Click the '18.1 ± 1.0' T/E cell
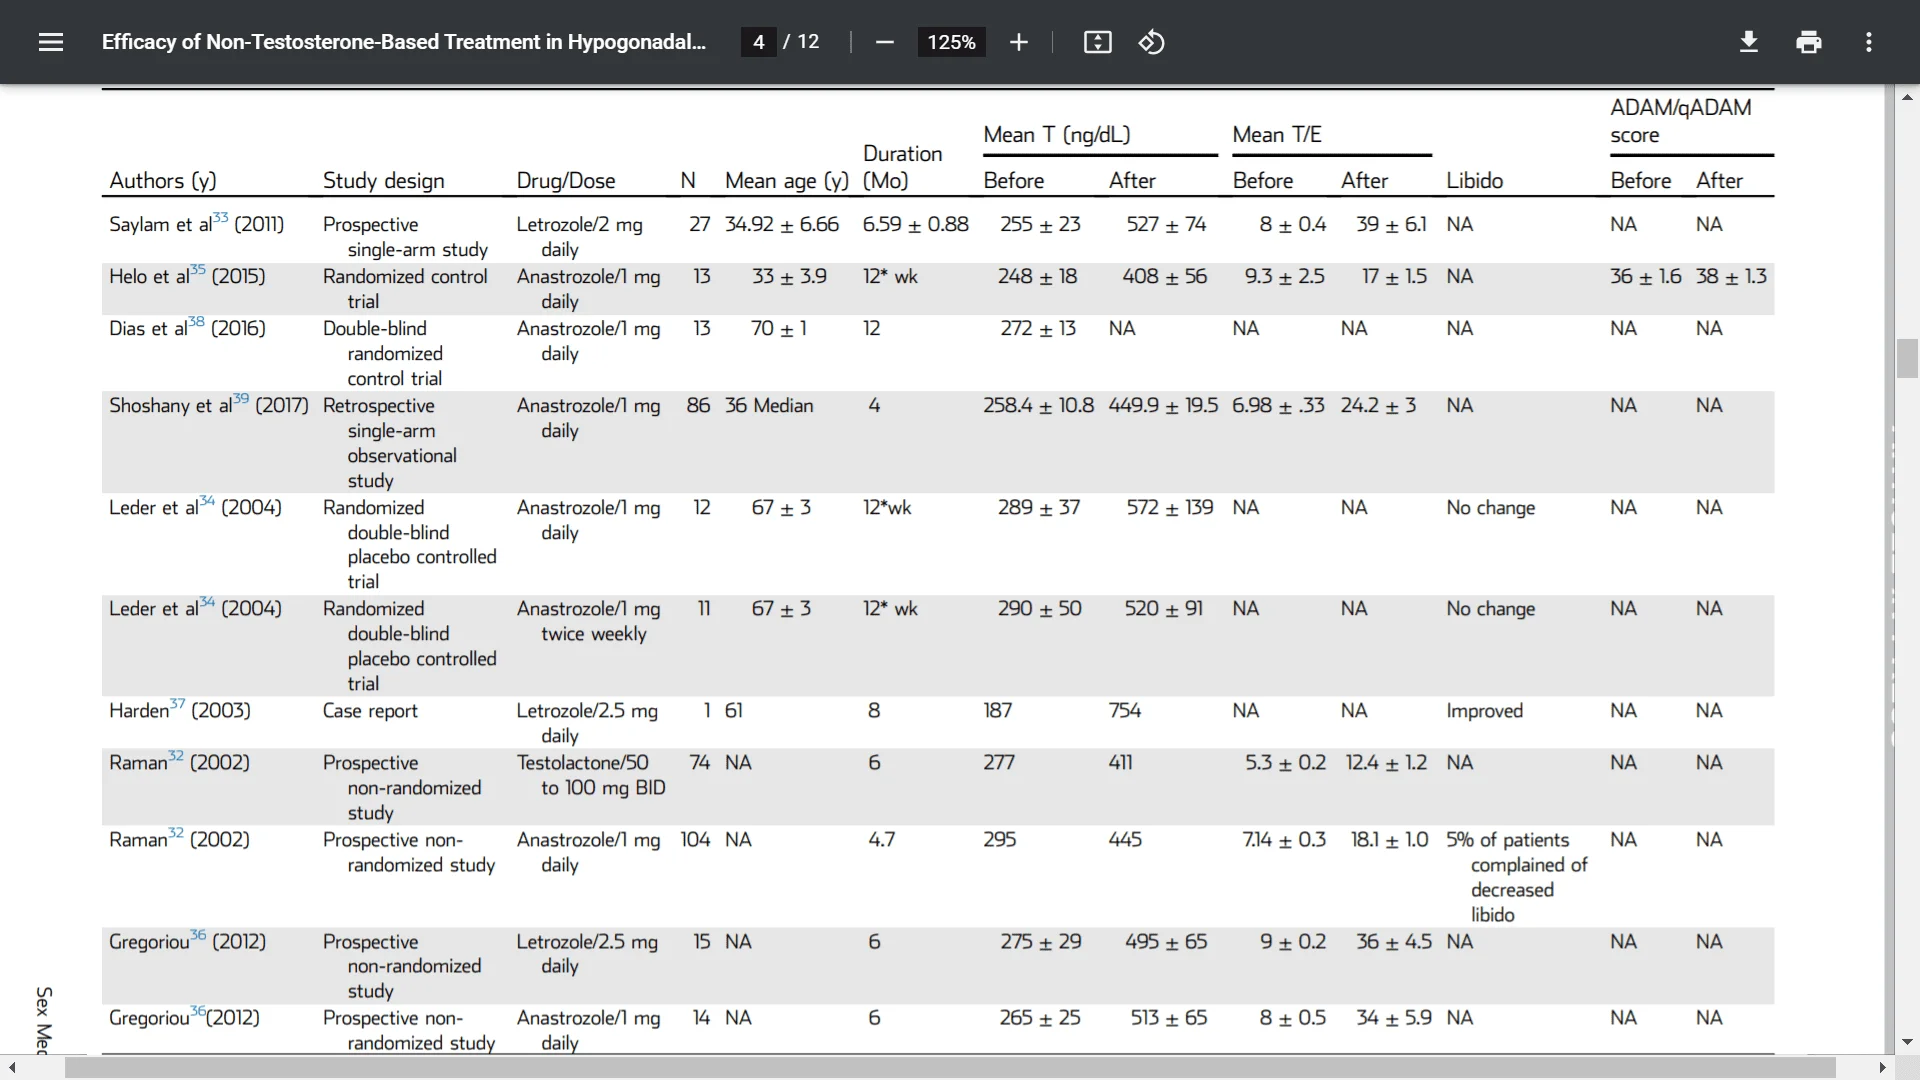This screenshot has height=1080, width=1920. coord(1389,840)
